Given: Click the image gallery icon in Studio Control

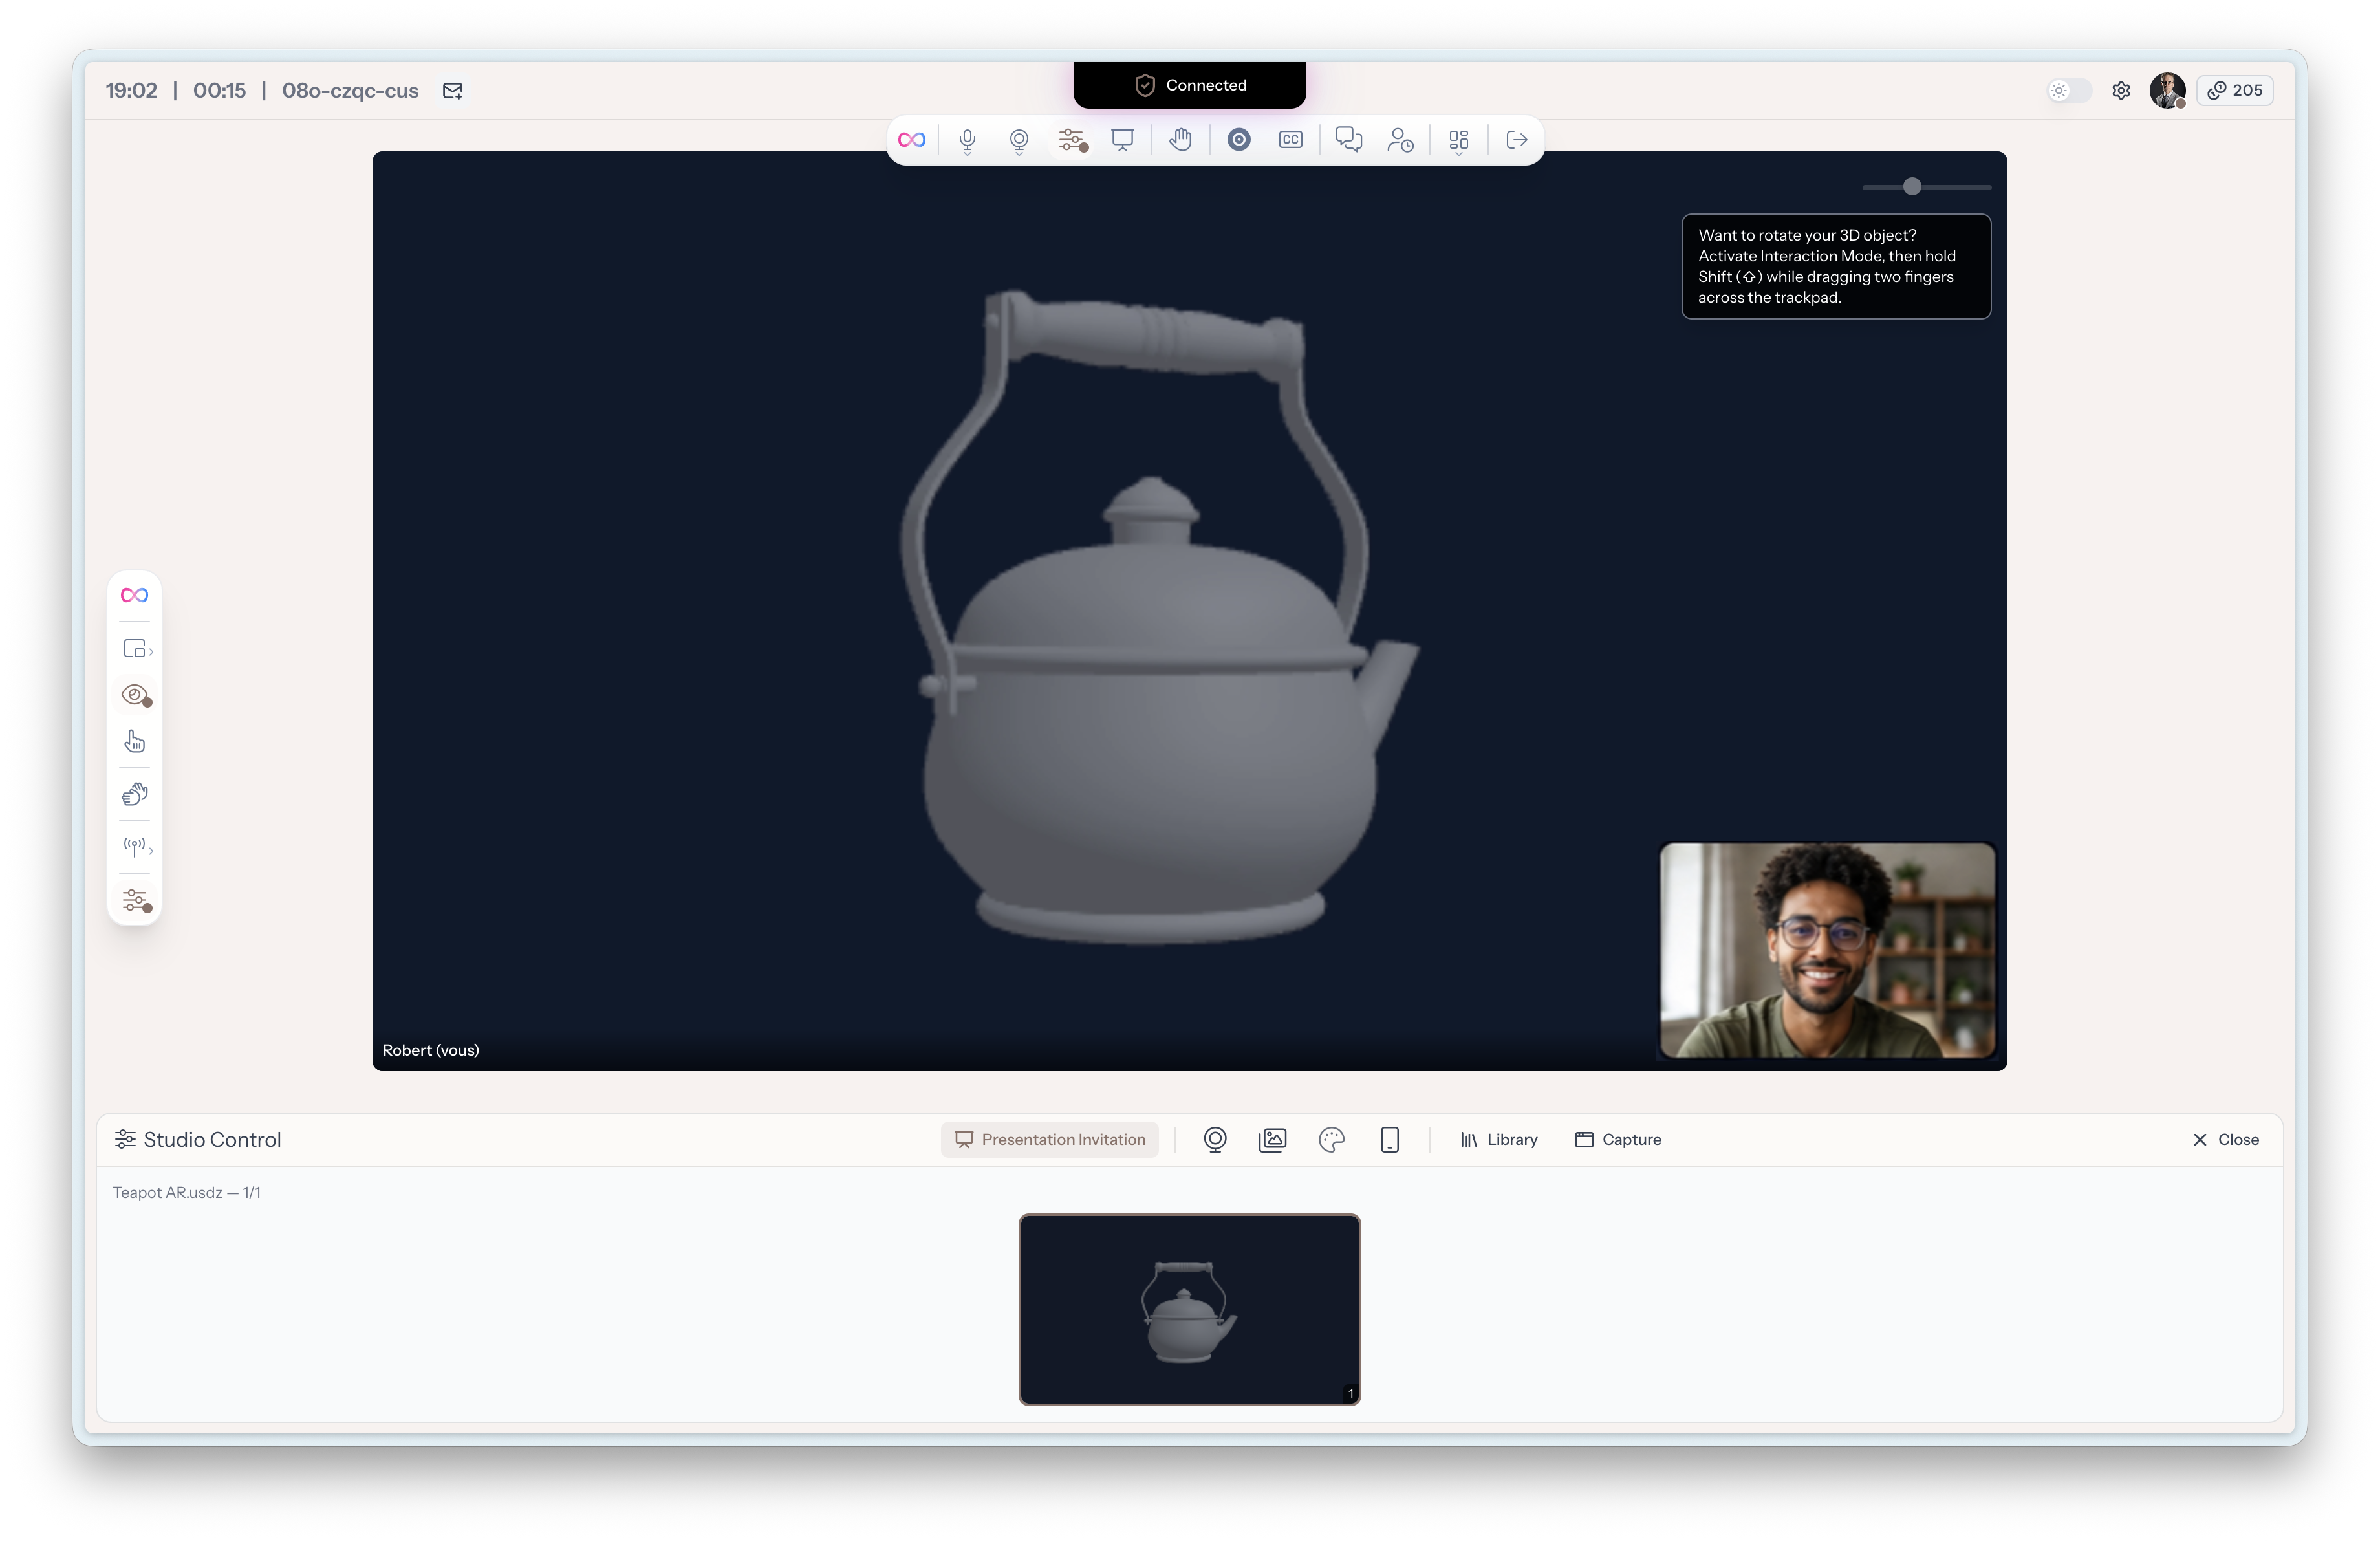Looking at the screenshot, I should (1272, 1140).
